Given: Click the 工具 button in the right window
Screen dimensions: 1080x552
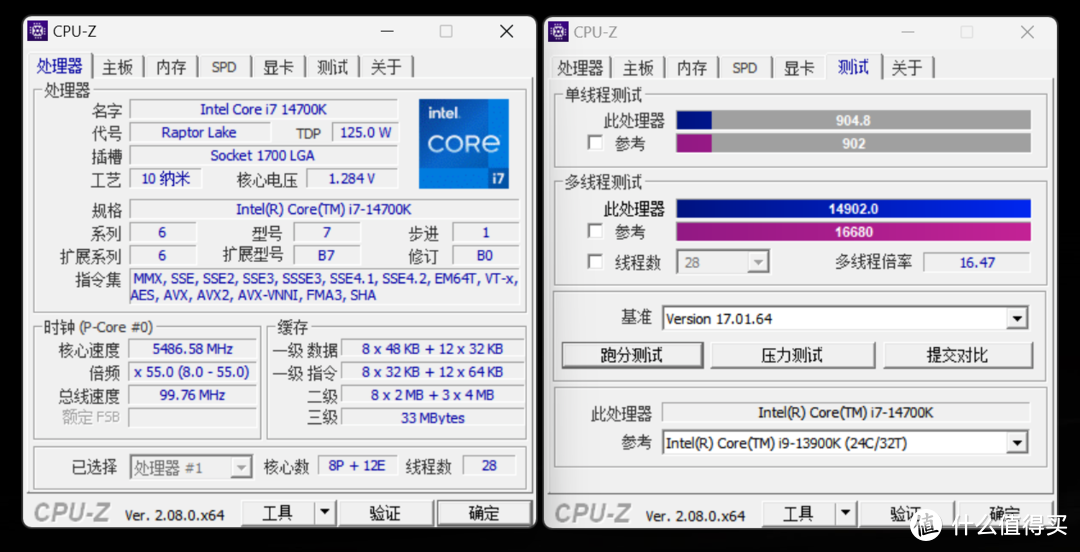Looking at the screenshot, I should click(x=799, y=514).
